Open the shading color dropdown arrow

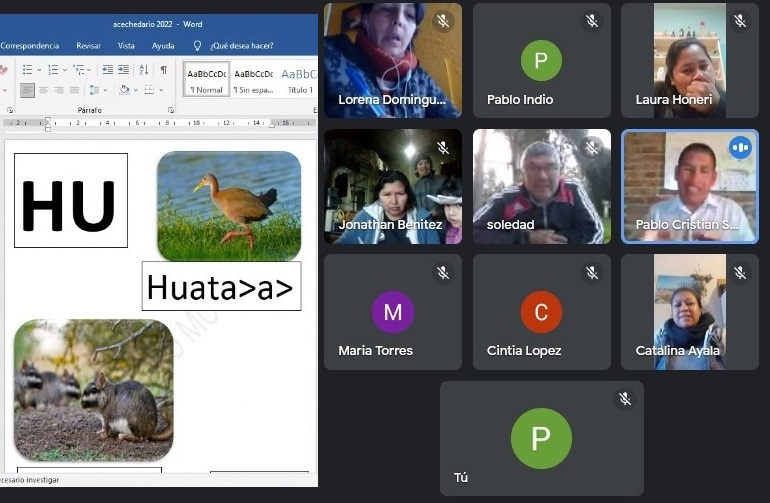coord(135,90)
